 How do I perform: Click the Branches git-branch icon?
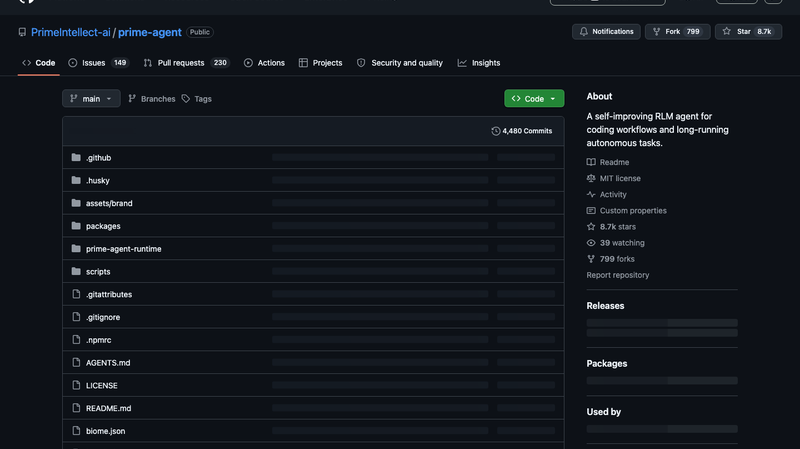pos(132,98)
